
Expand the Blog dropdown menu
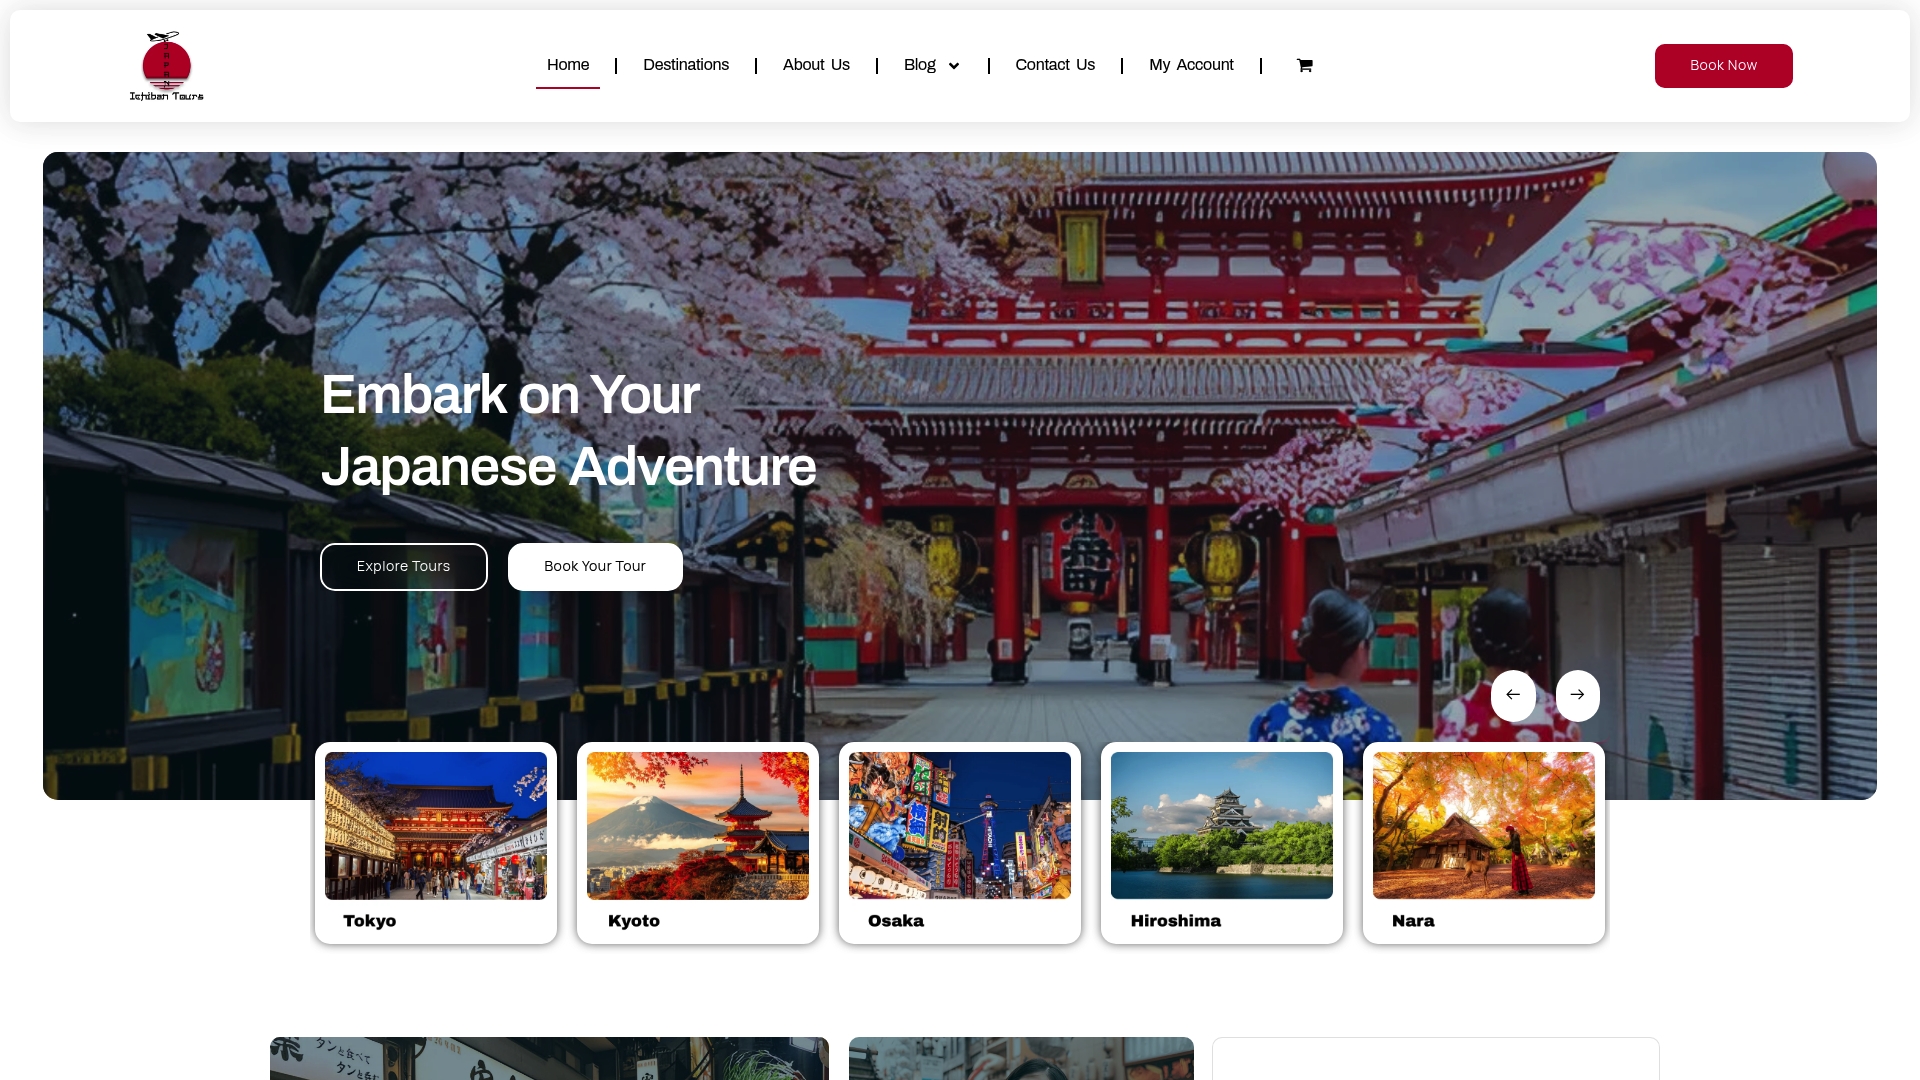pyautogui.click(x=930, y=65)
